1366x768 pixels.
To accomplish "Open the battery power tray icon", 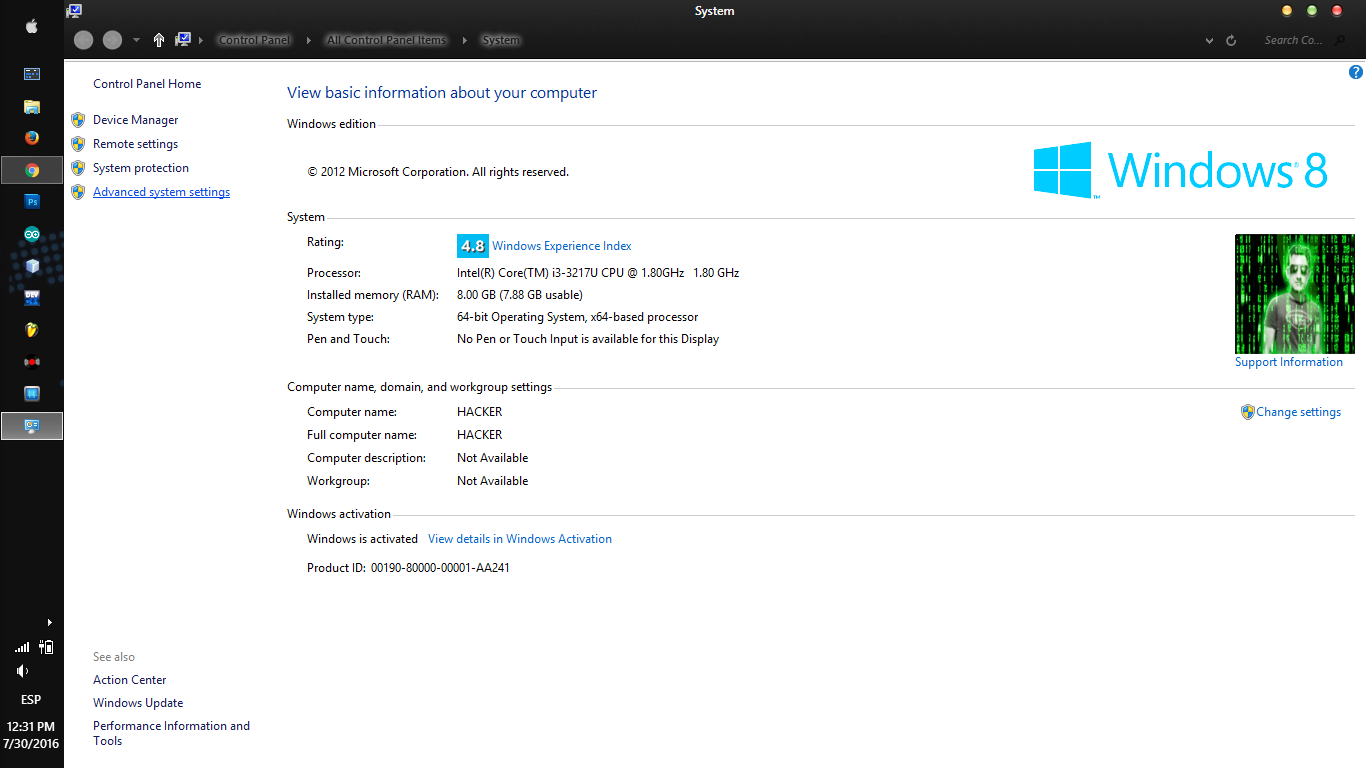I will [x=46, y=647].
